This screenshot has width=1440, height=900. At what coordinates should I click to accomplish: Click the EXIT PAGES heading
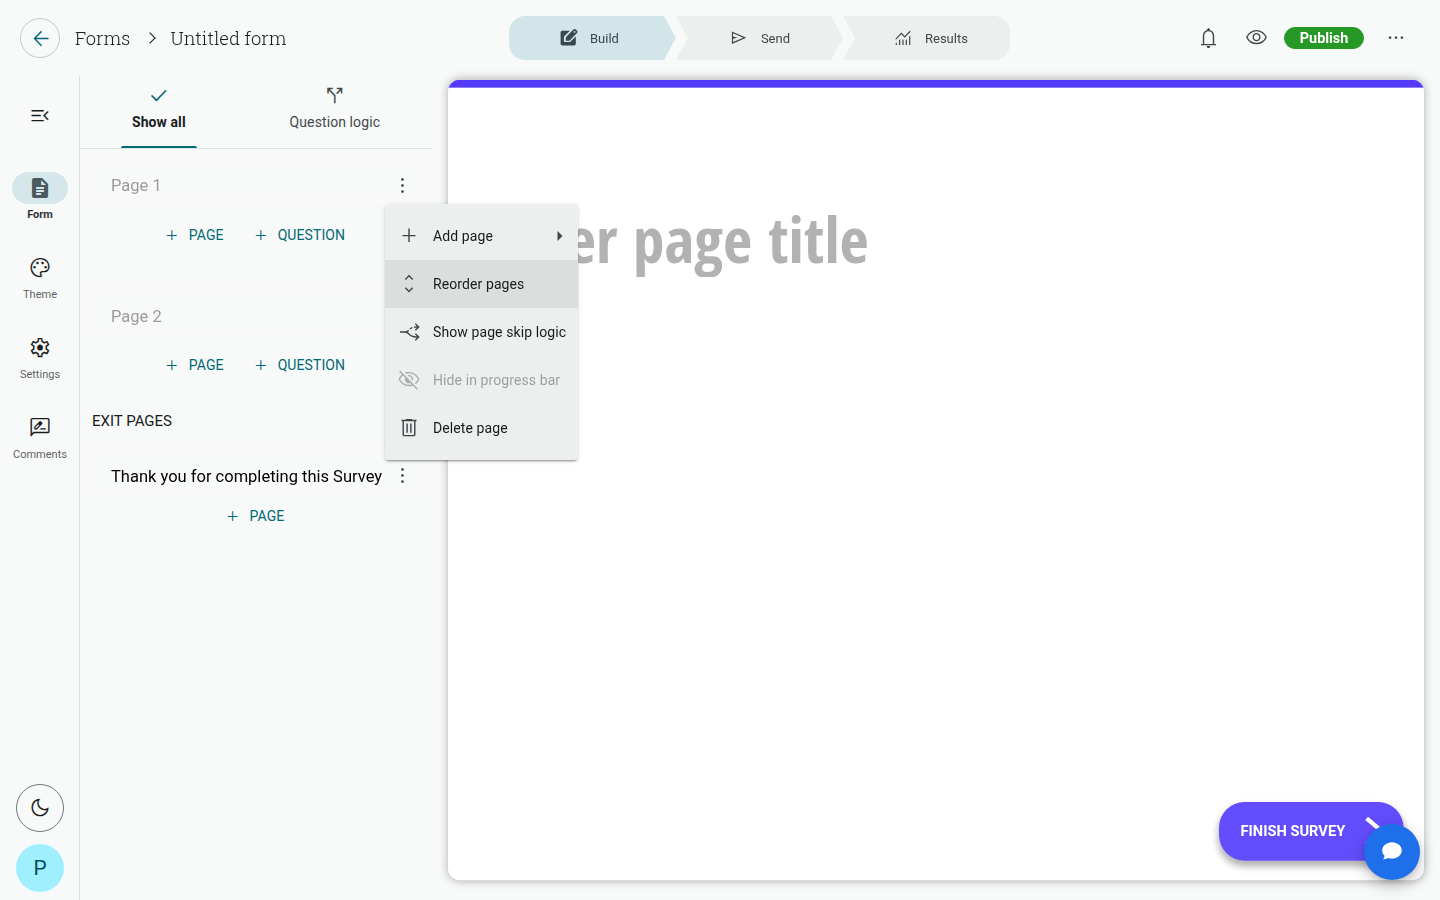[x=132, y=421]
